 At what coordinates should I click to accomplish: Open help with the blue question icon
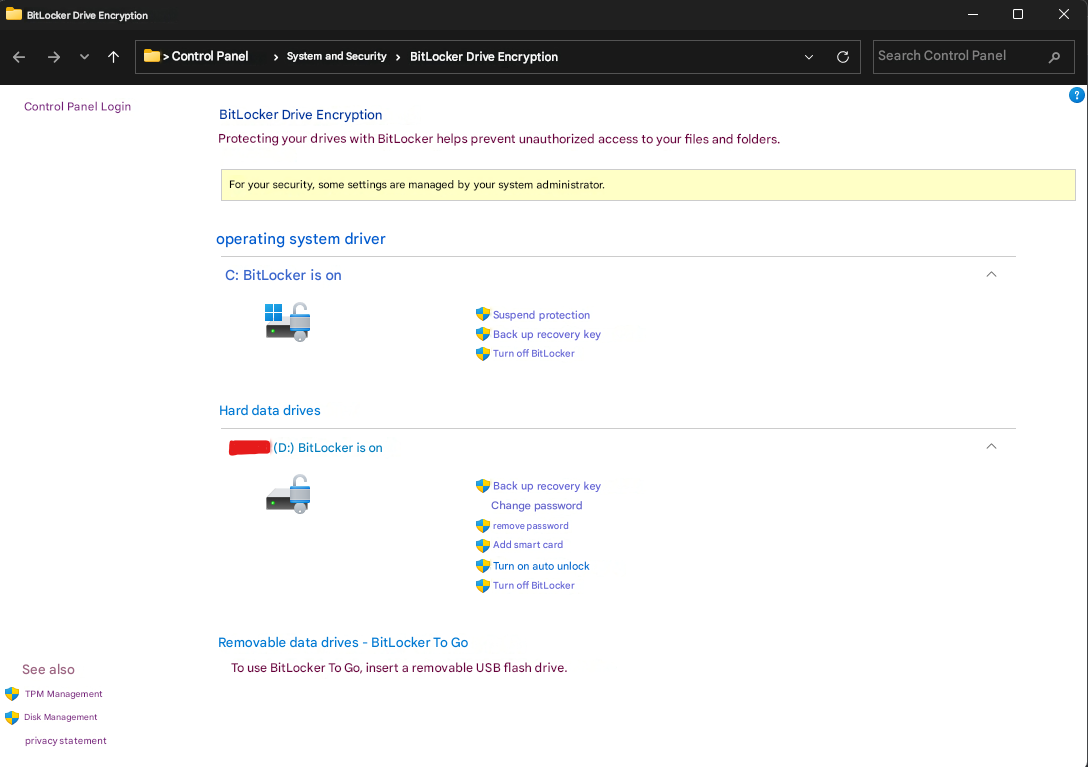pos(1077,95)
